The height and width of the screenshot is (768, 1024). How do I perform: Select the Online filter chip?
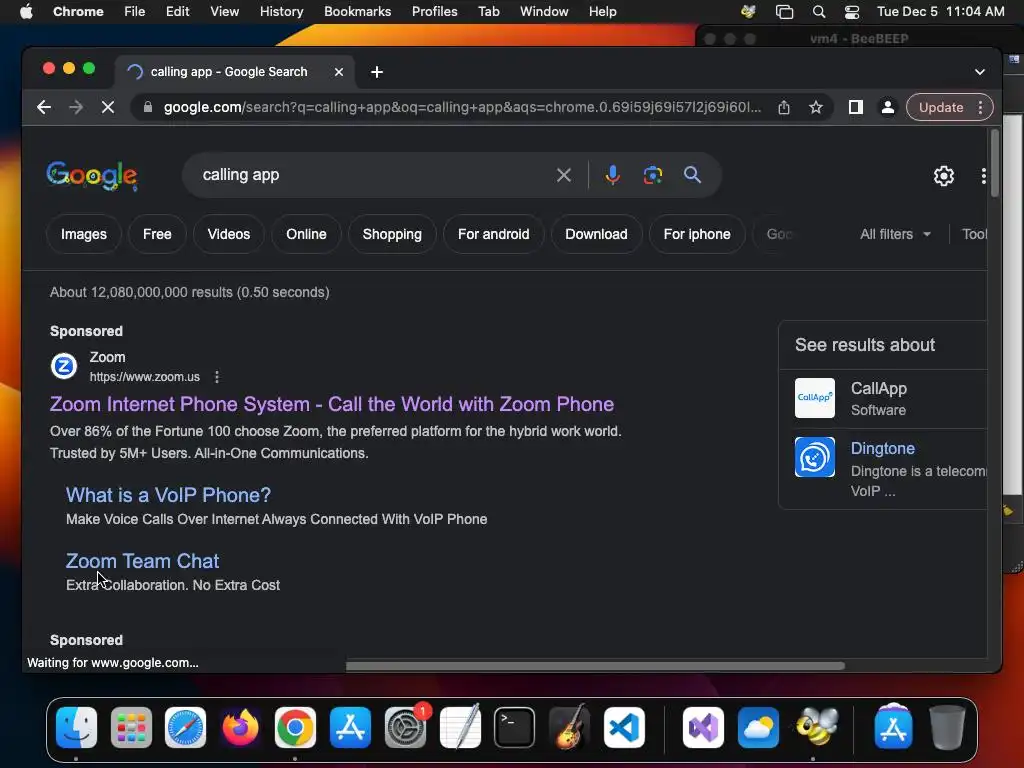tap(306, 234)
